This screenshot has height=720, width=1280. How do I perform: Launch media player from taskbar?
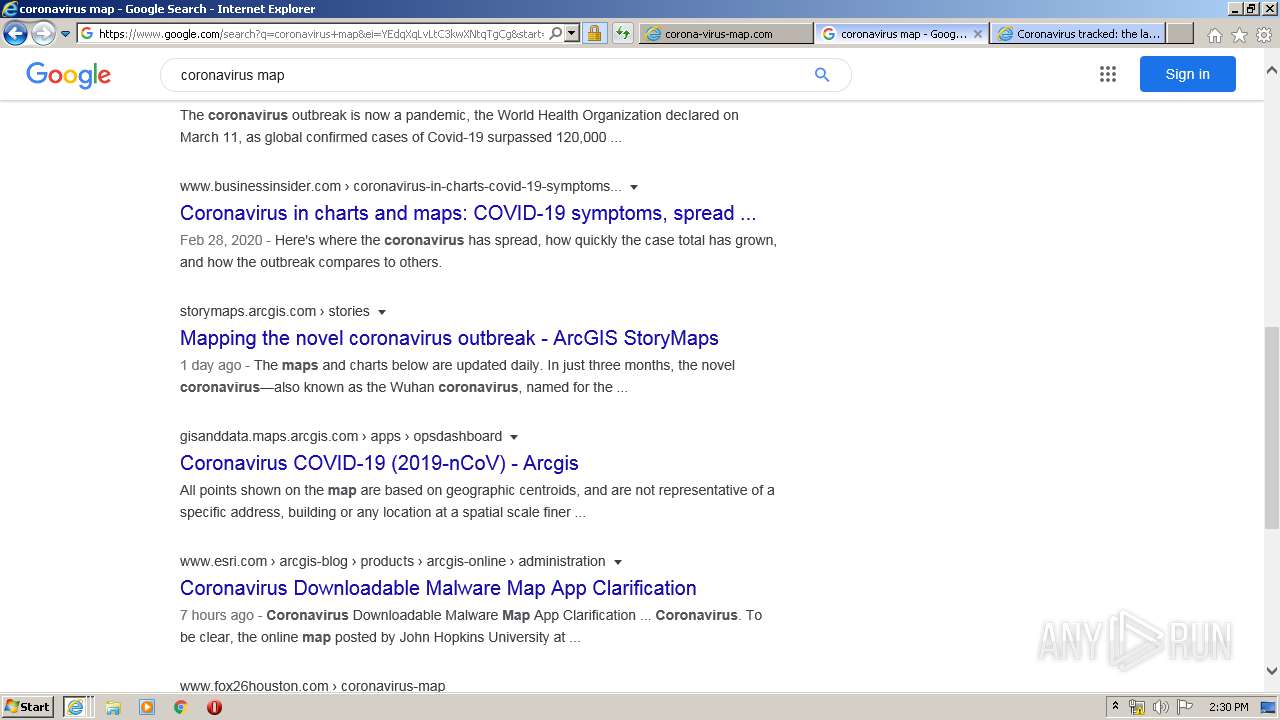pyautogui.click(x=147, y=707)
